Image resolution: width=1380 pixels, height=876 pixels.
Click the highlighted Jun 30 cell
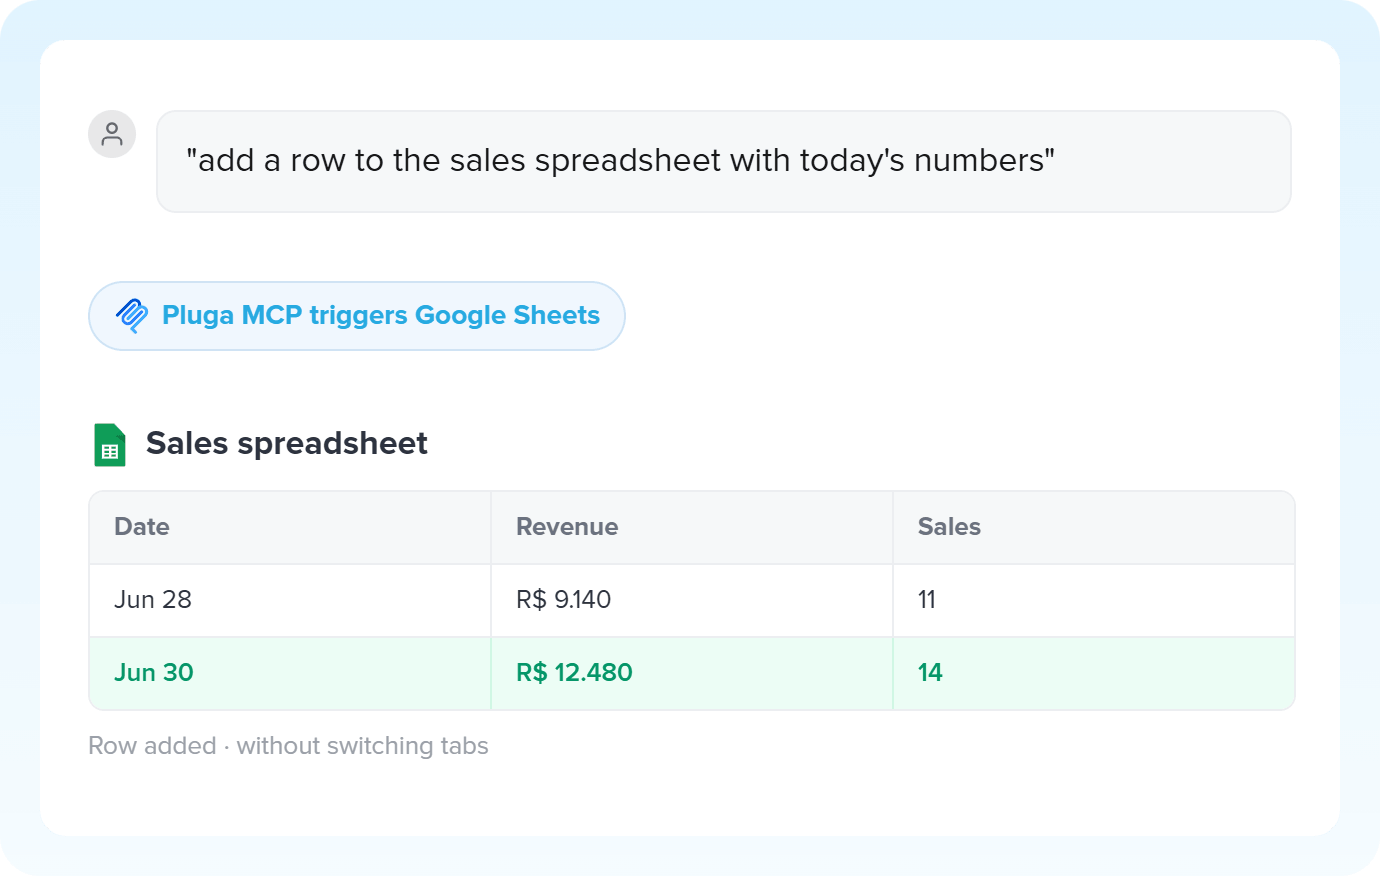(290, 673)
